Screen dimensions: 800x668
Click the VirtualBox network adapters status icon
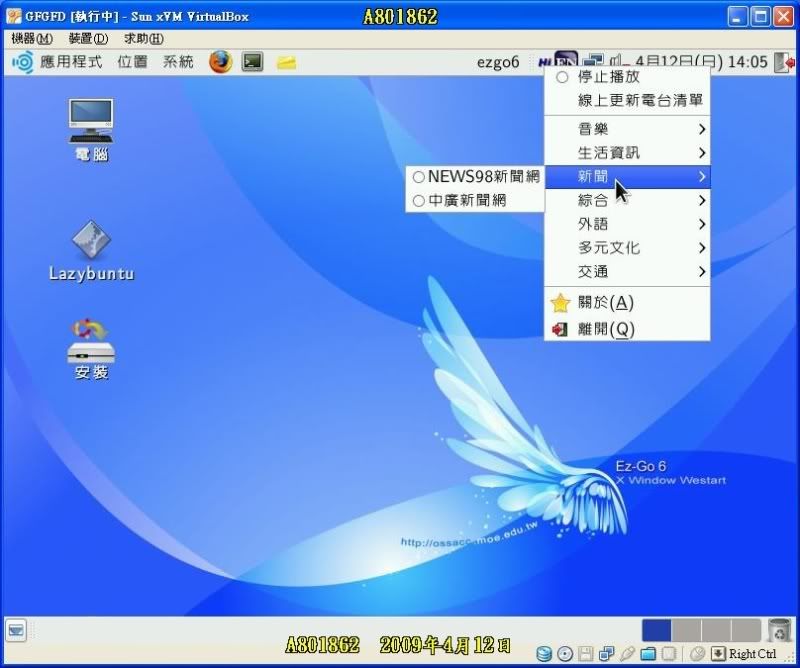click(607, 654)
